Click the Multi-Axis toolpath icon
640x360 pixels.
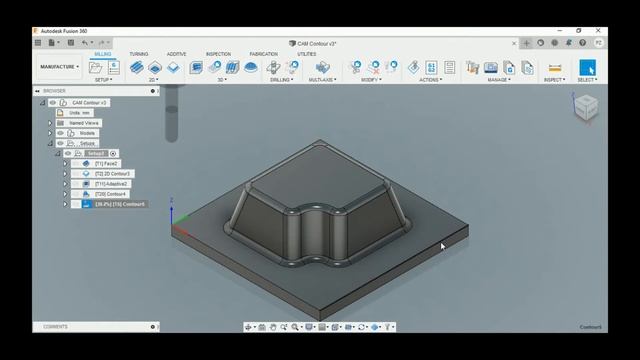coord(322,67)
